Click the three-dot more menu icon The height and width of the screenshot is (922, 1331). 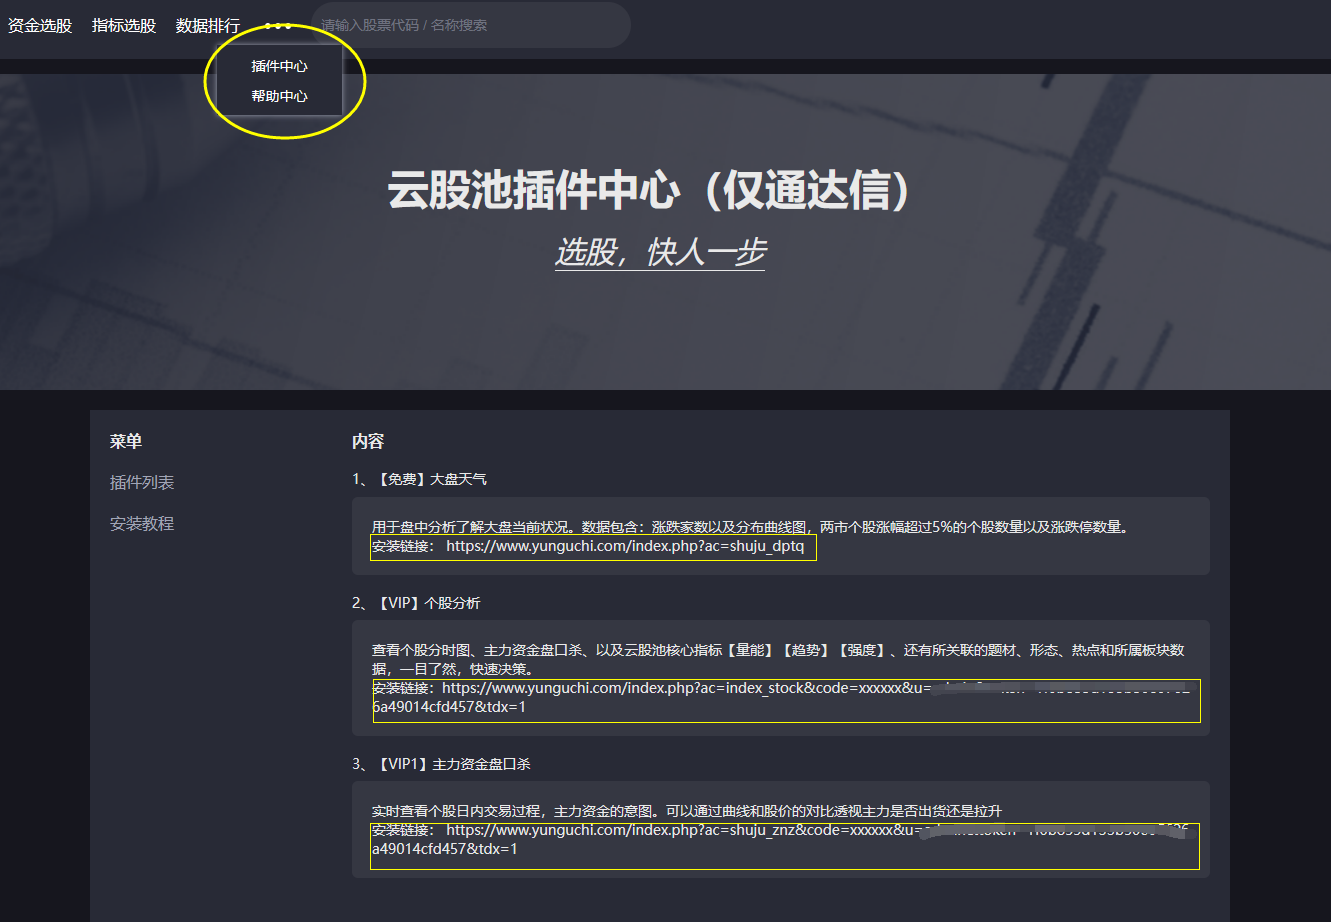pyautogui.click(x=278, y=26)
